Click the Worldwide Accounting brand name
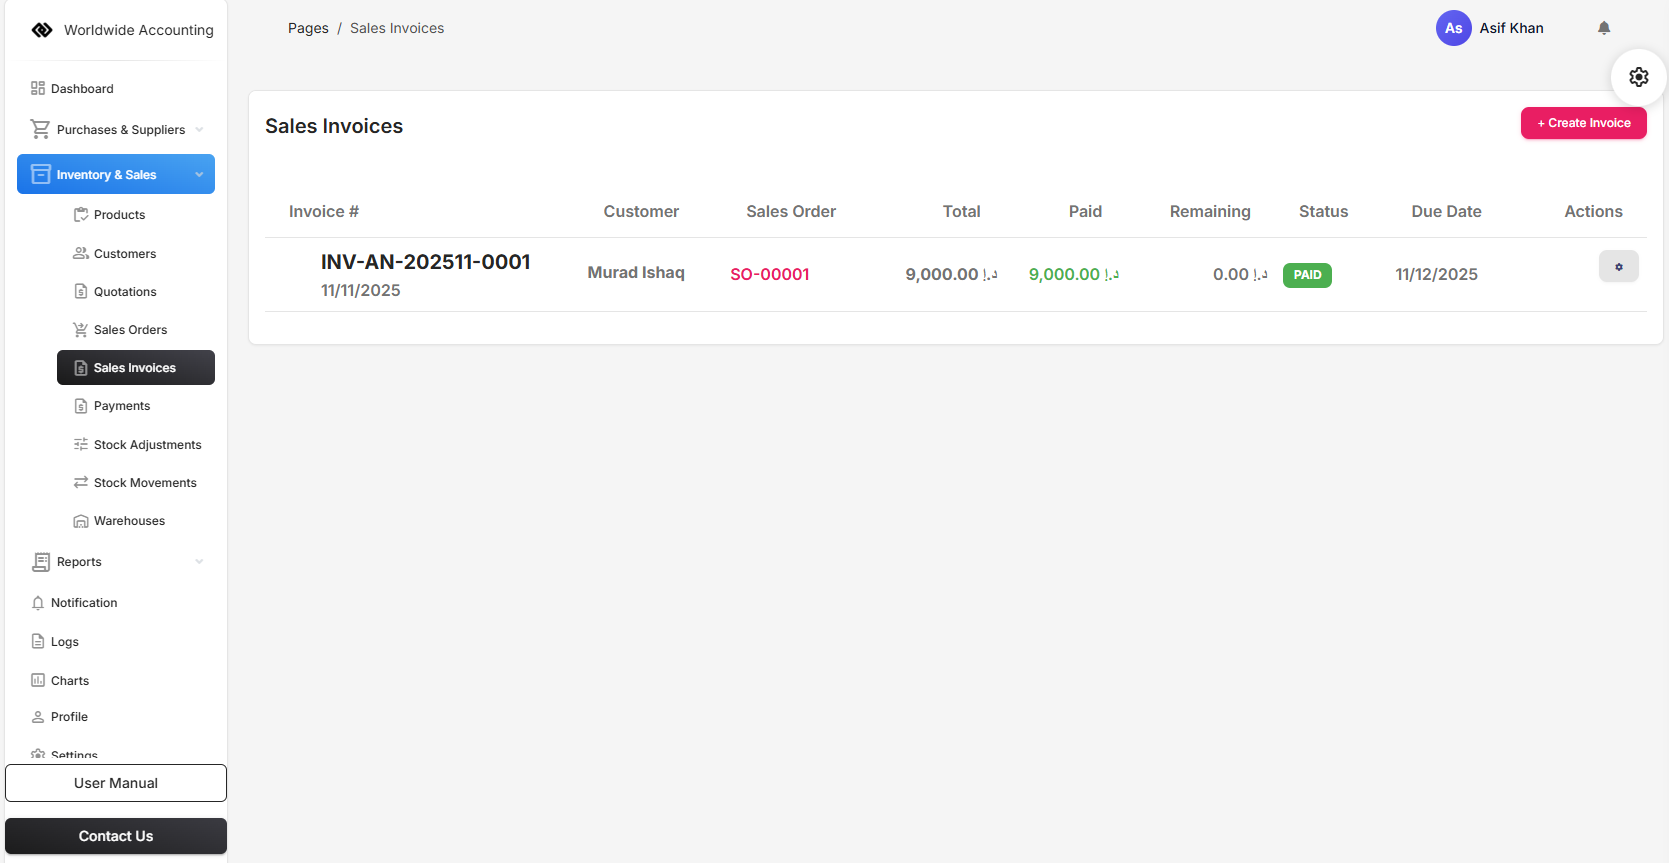The width and height of the screenshot is (1669, 863). point(139,30)
